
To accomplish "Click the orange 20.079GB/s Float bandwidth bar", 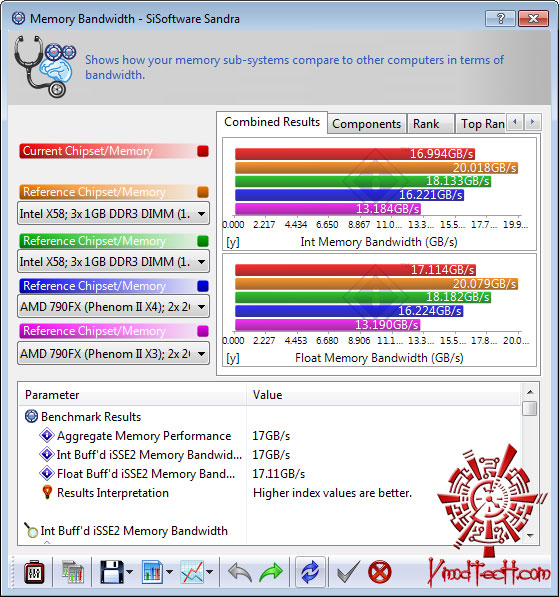I will click(x=377, y=284).
